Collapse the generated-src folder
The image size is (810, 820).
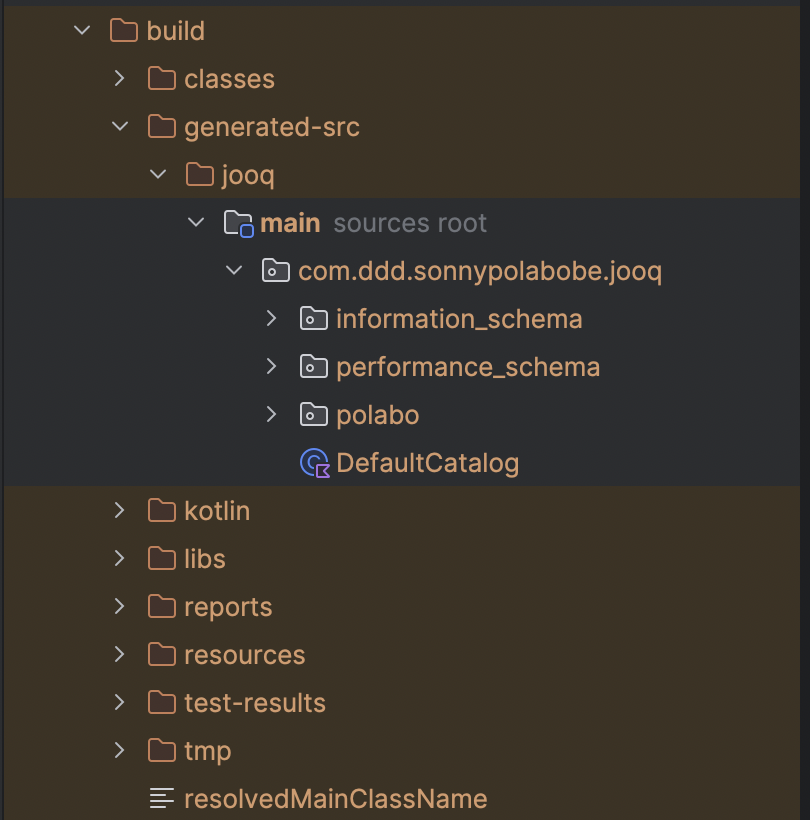coord(120,126)
